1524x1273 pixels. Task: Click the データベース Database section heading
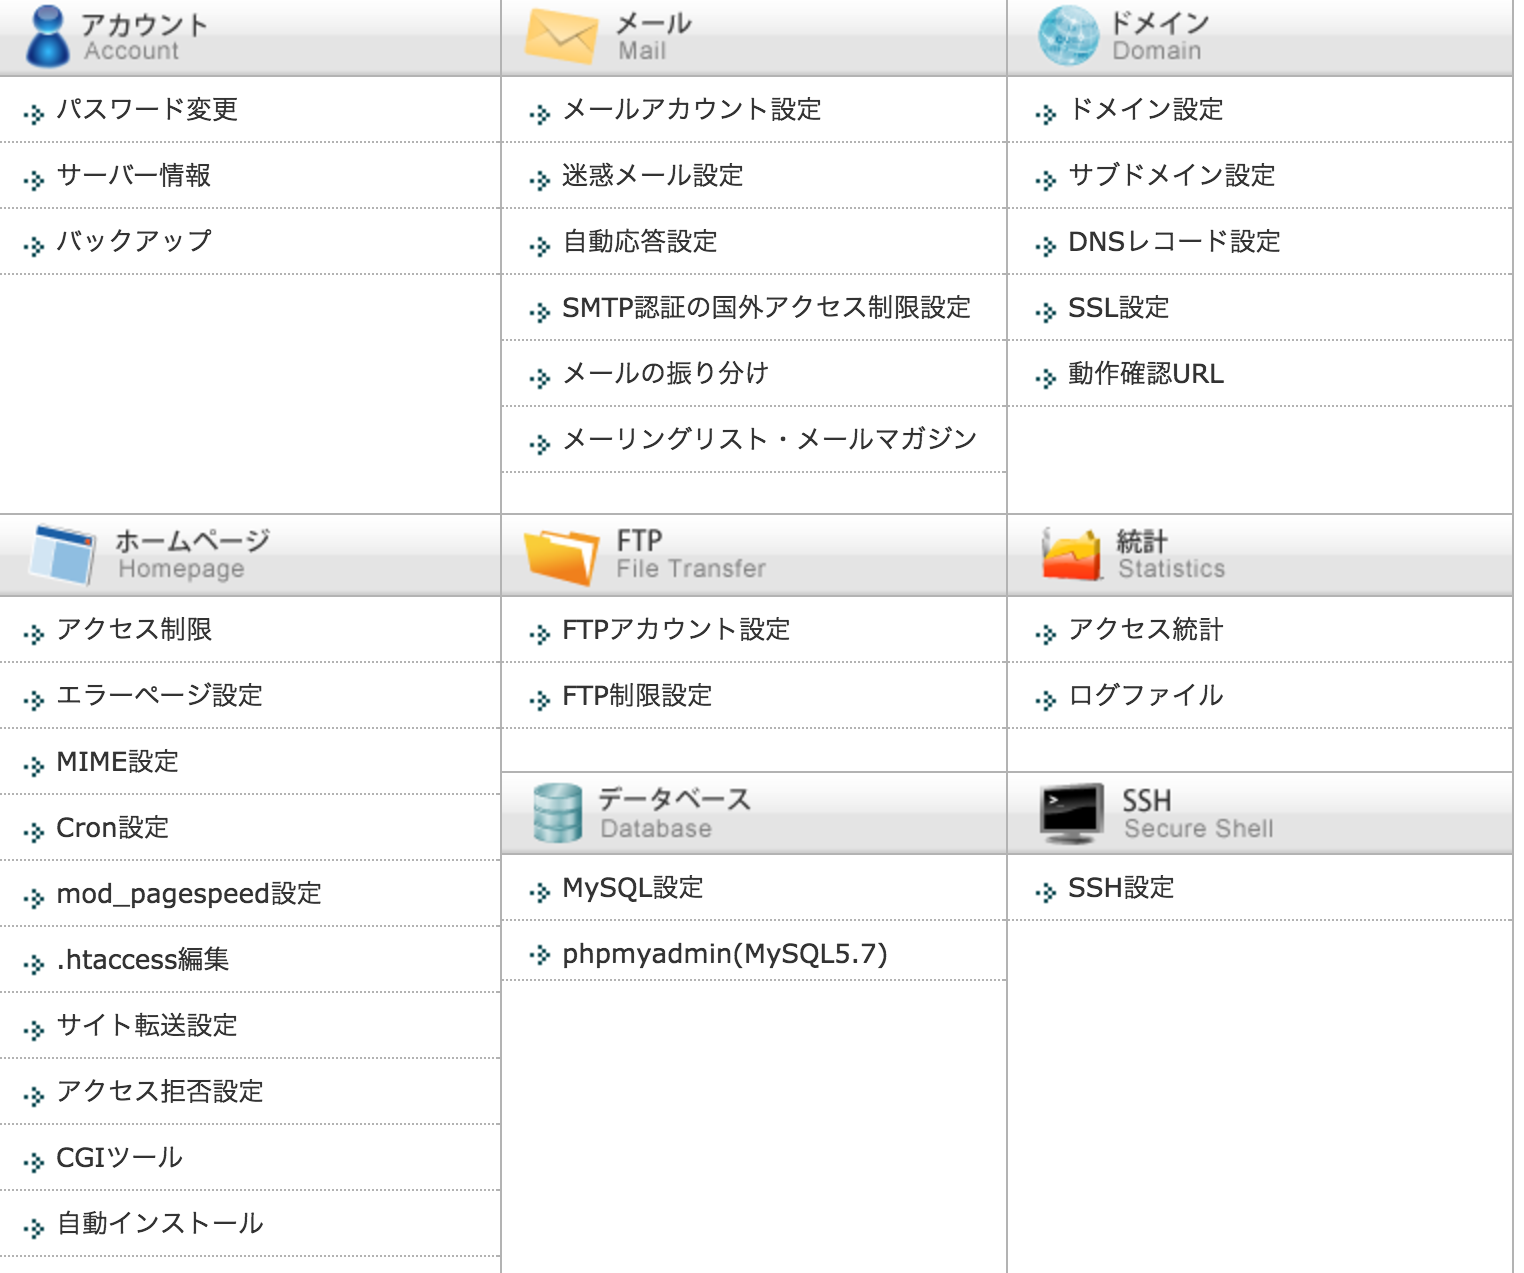[675, 813]
